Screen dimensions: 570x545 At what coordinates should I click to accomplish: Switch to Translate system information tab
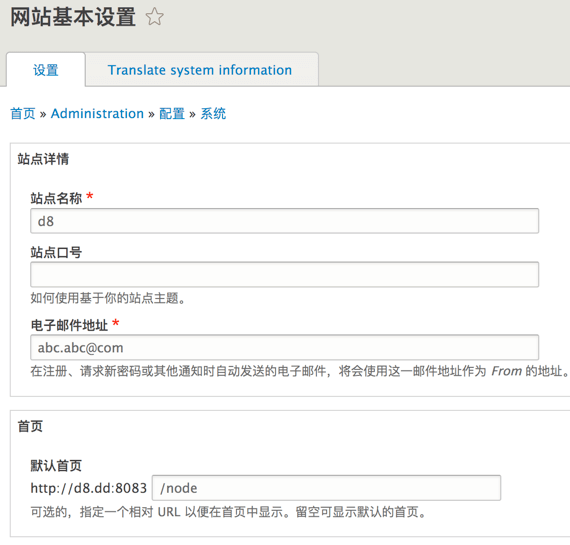(x=200, y=70)
